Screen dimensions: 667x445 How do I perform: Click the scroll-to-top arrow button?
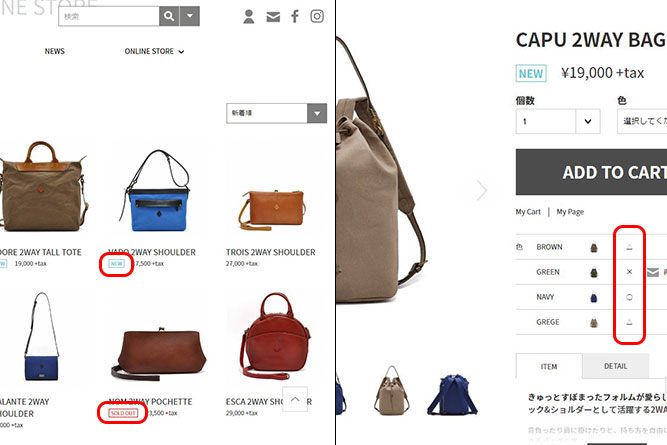click(295, 399)
